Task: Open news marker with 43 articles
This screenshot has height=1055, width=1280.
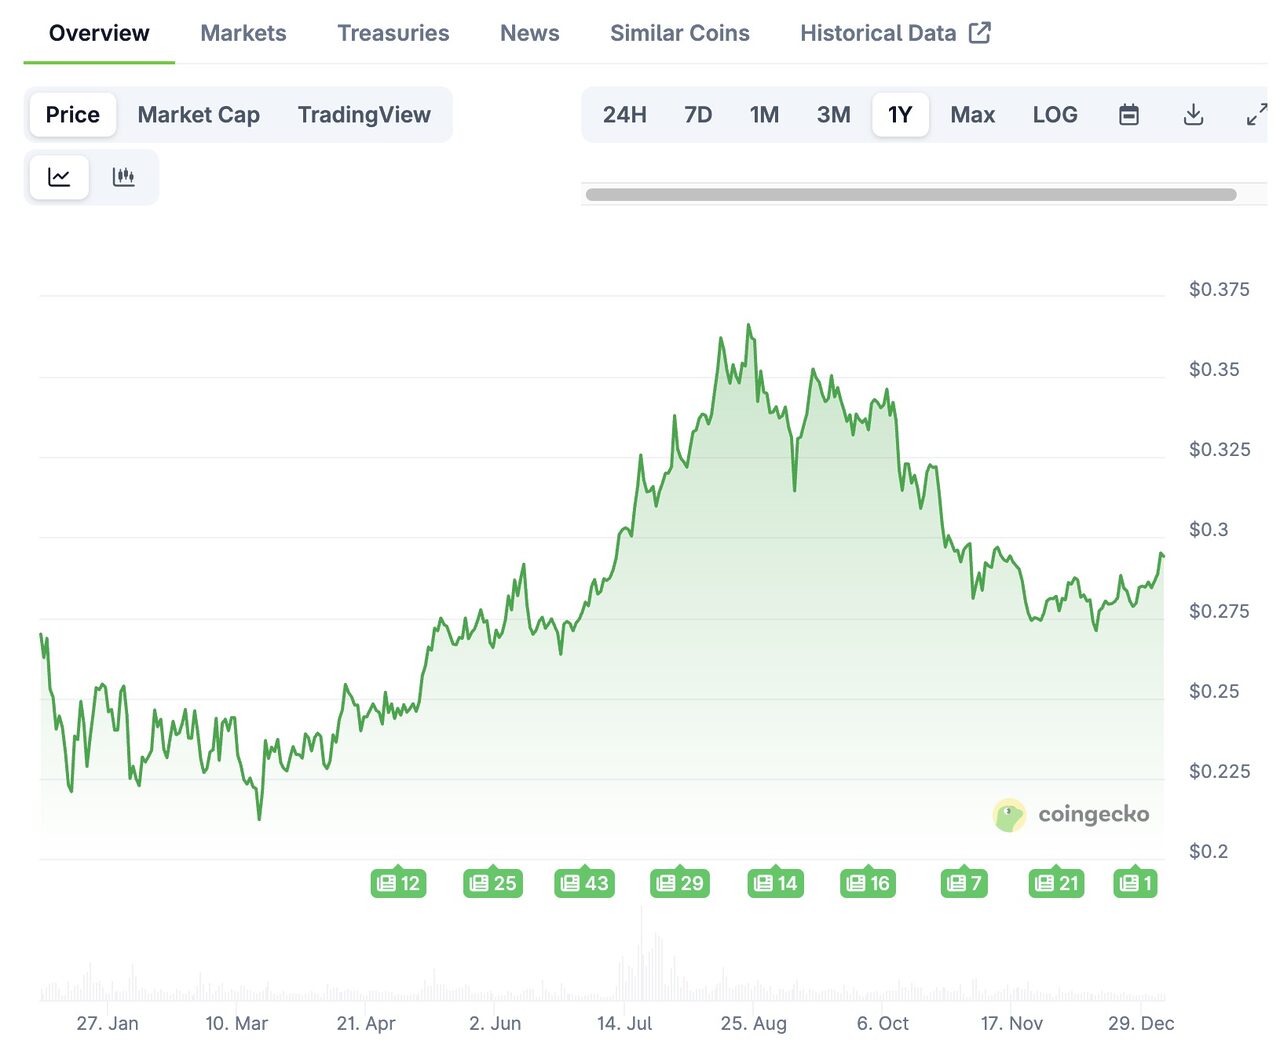Action: [x=584, y=883]
